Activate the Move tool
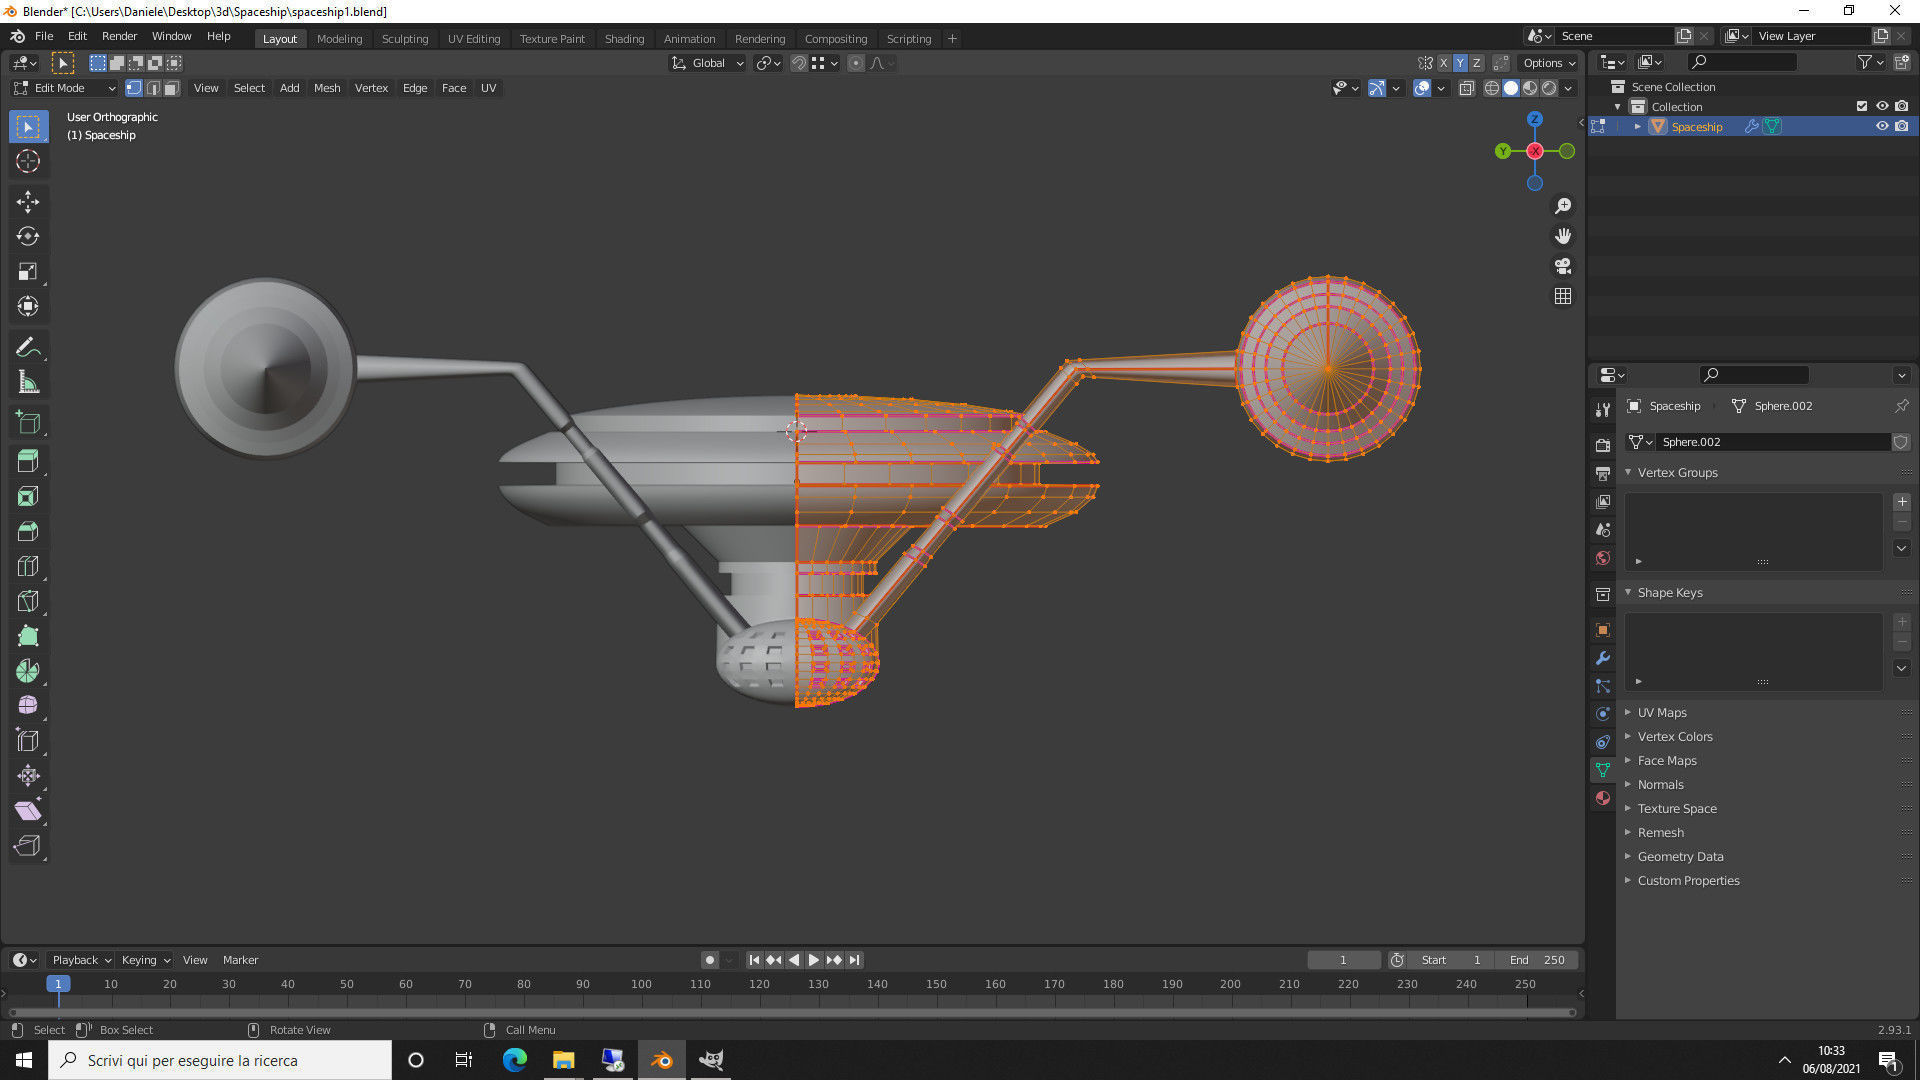The height and width of the screenshot is (1080, 1920). [x=28, y=202]
